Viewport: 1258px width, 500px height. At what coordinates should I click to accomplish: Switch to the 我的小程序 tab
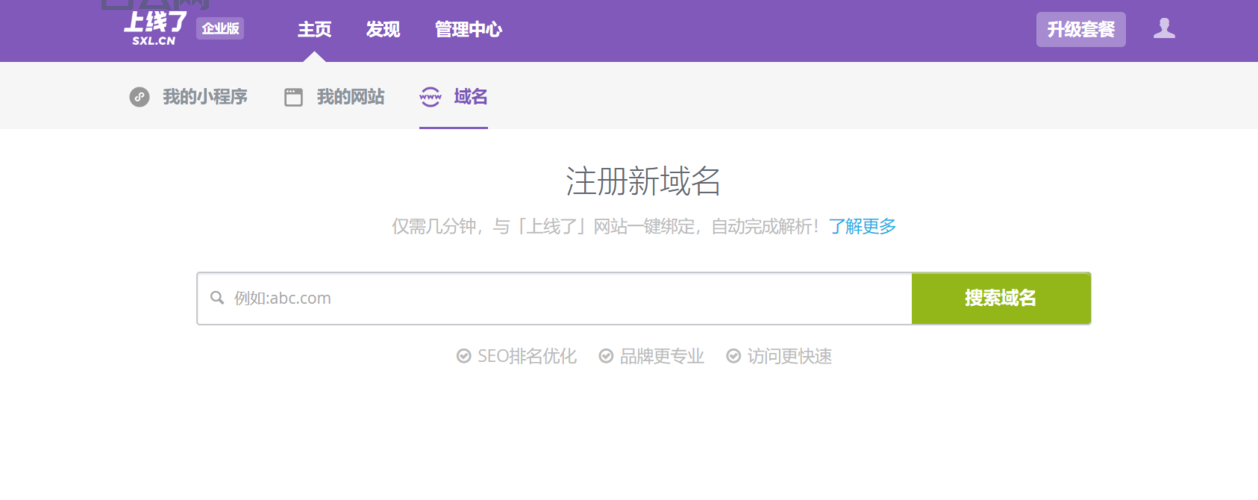(x=205, y=97)
